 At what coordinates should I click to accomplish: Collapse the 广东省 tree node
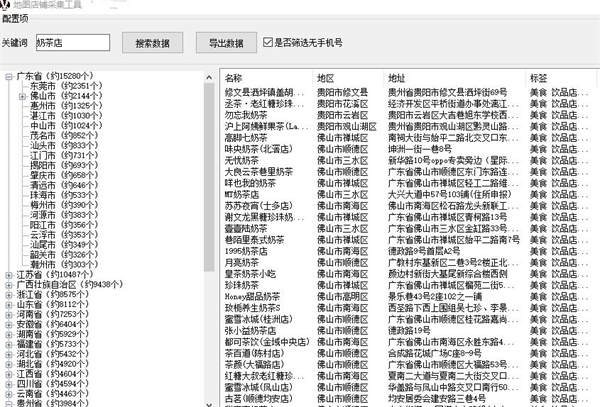(9, 77)
